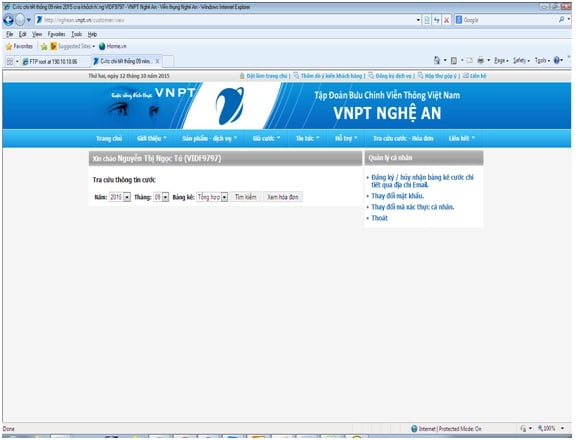Open the recent pages dropdown beside Forward
580x440 pixels.
pyautogui.click(x=28, y=20)
